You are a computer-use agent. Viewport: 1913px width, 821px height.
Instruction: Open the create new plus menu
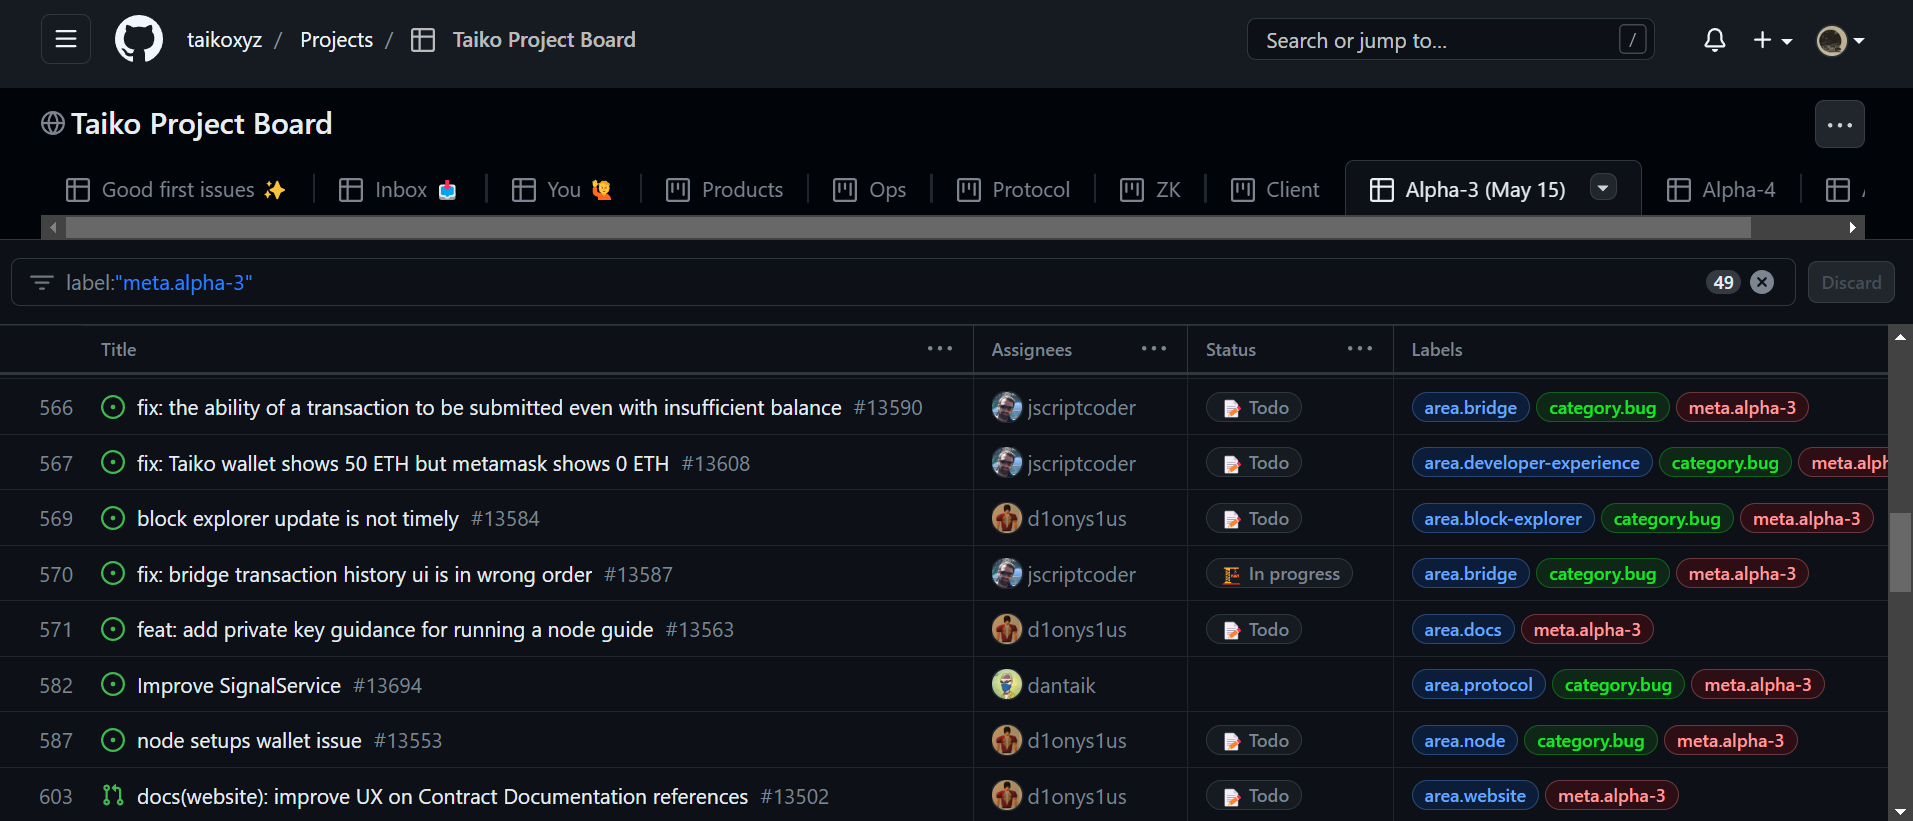(1772, 40)
